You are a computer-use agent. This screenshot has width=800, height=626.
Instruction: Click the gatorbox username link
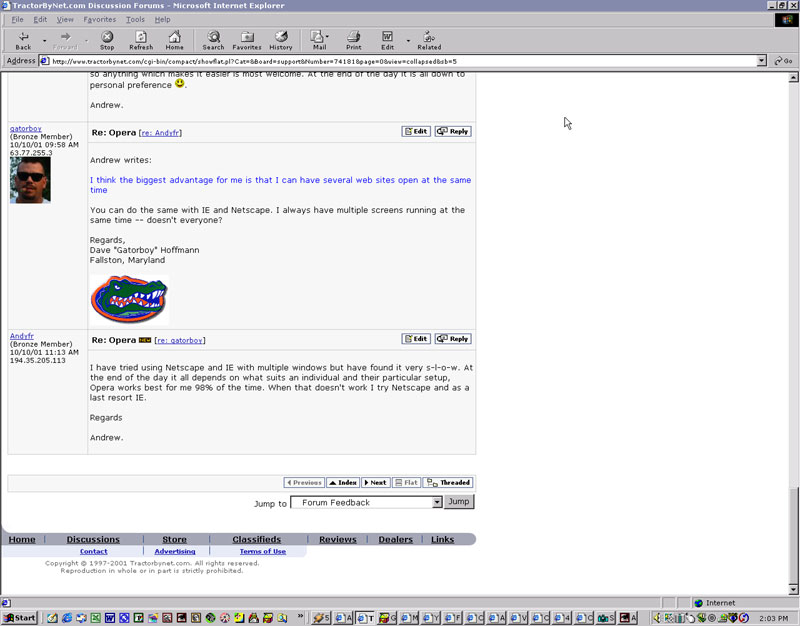[26, 129]
